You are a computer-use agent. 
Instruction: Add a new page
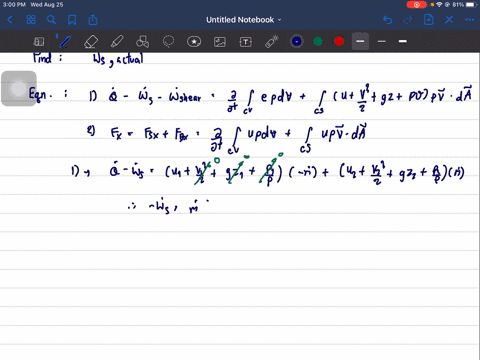tap(429, 20)
